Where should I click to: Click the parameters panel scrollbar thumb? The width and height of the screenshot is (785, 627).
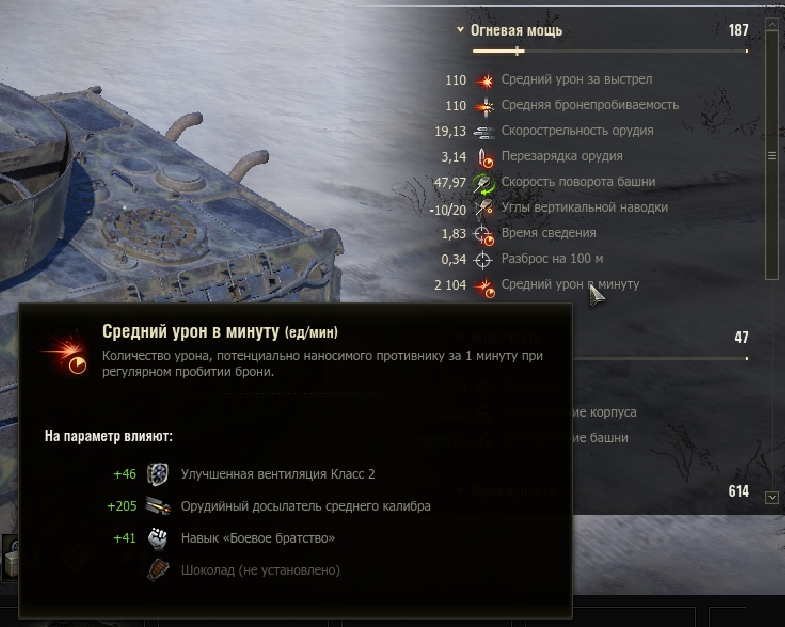pos(771,155)
